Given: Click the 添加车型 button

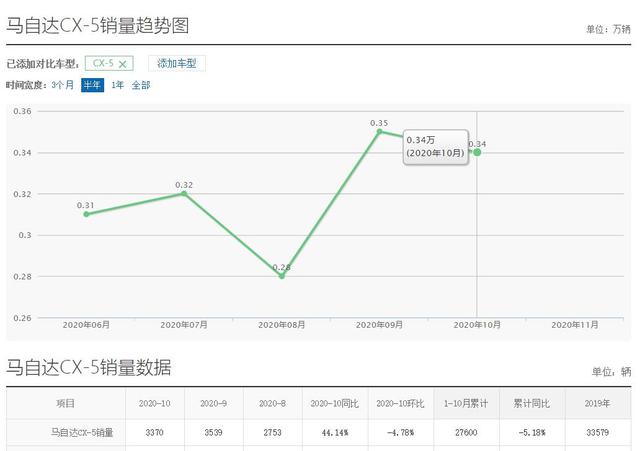Looking at the screenshot, I should (177, 63).
